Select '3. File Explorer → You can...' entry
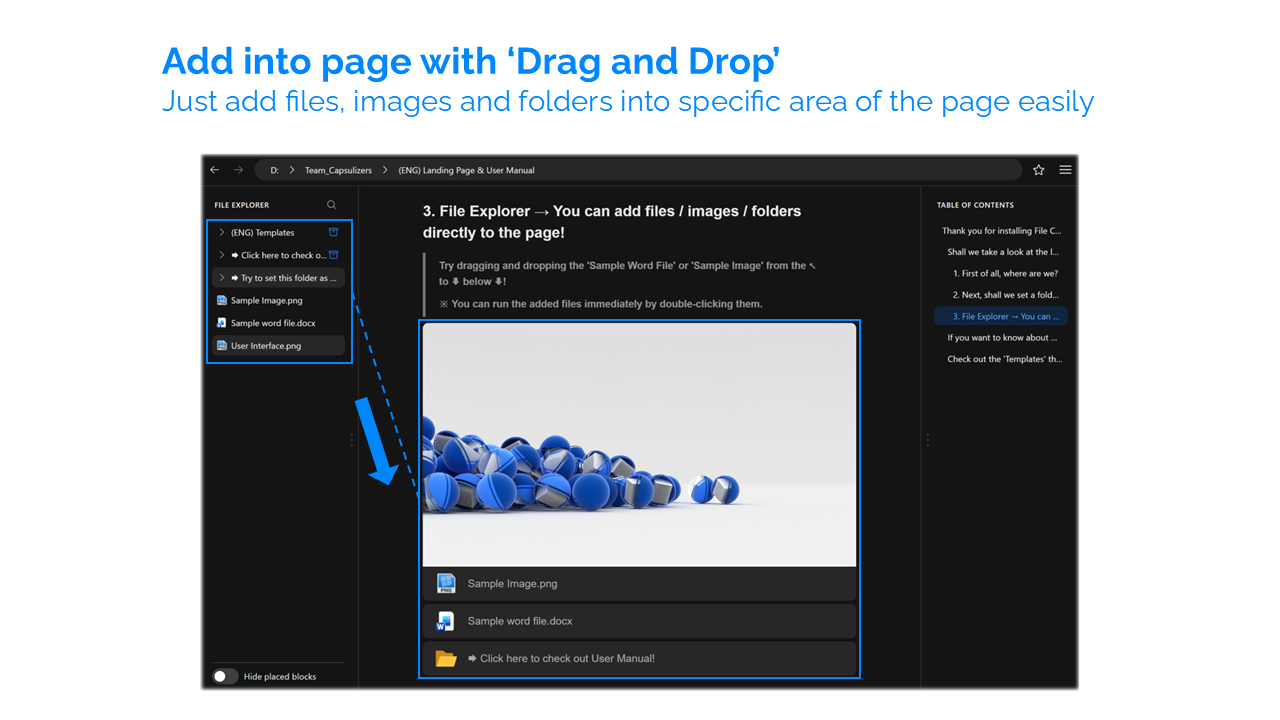Image resolution: width=1280 pixels, height=720 pixels. [x=1001, y=316]
